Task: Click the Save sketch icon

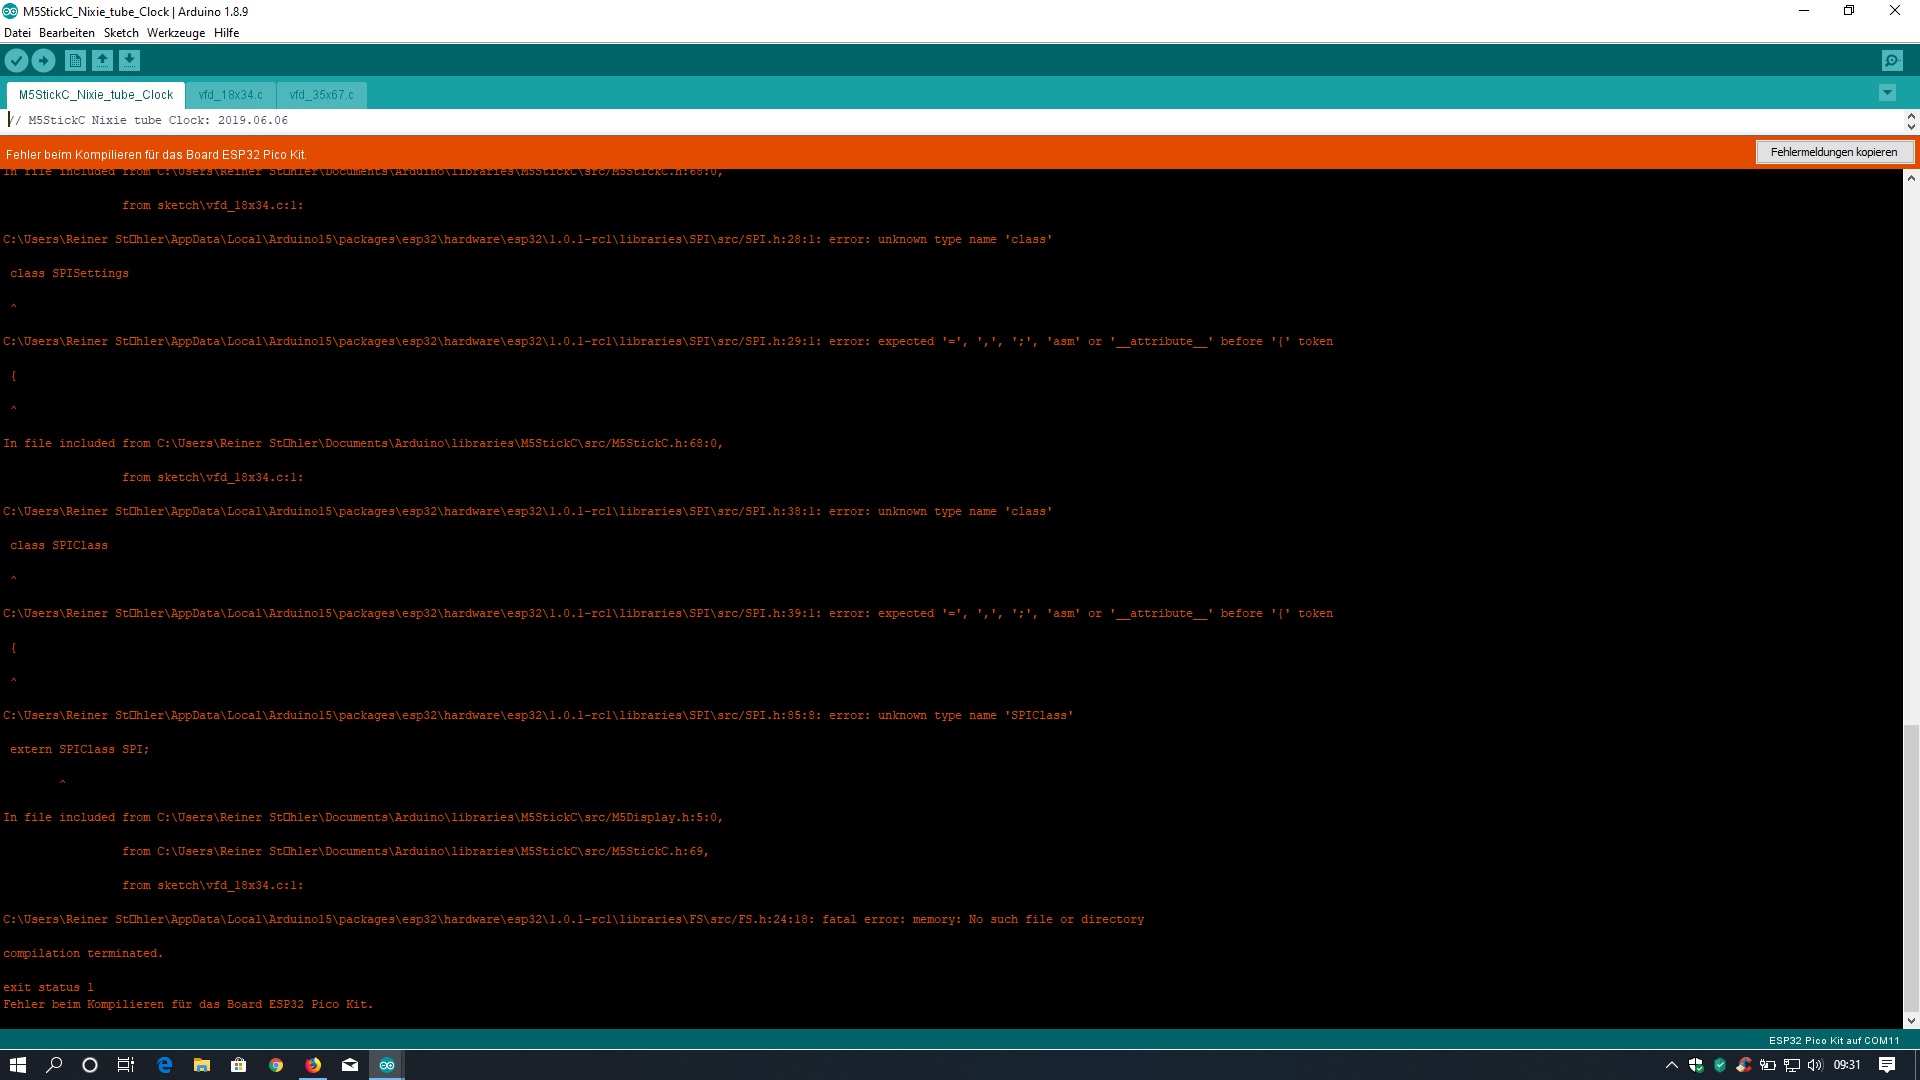Action: click(x=129, y=61)
